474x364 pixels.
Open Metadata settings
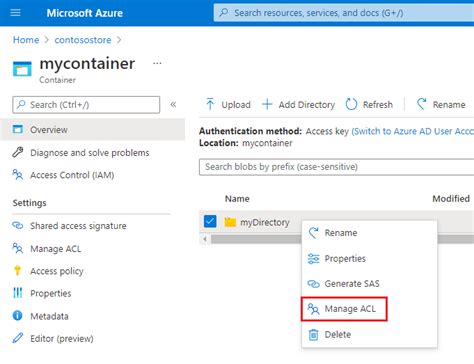[49, 316]
